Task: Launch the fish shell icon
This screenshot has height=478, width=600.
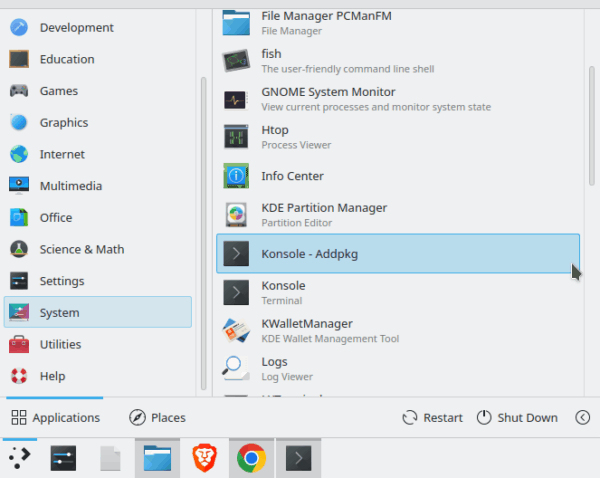Action: 236,61
